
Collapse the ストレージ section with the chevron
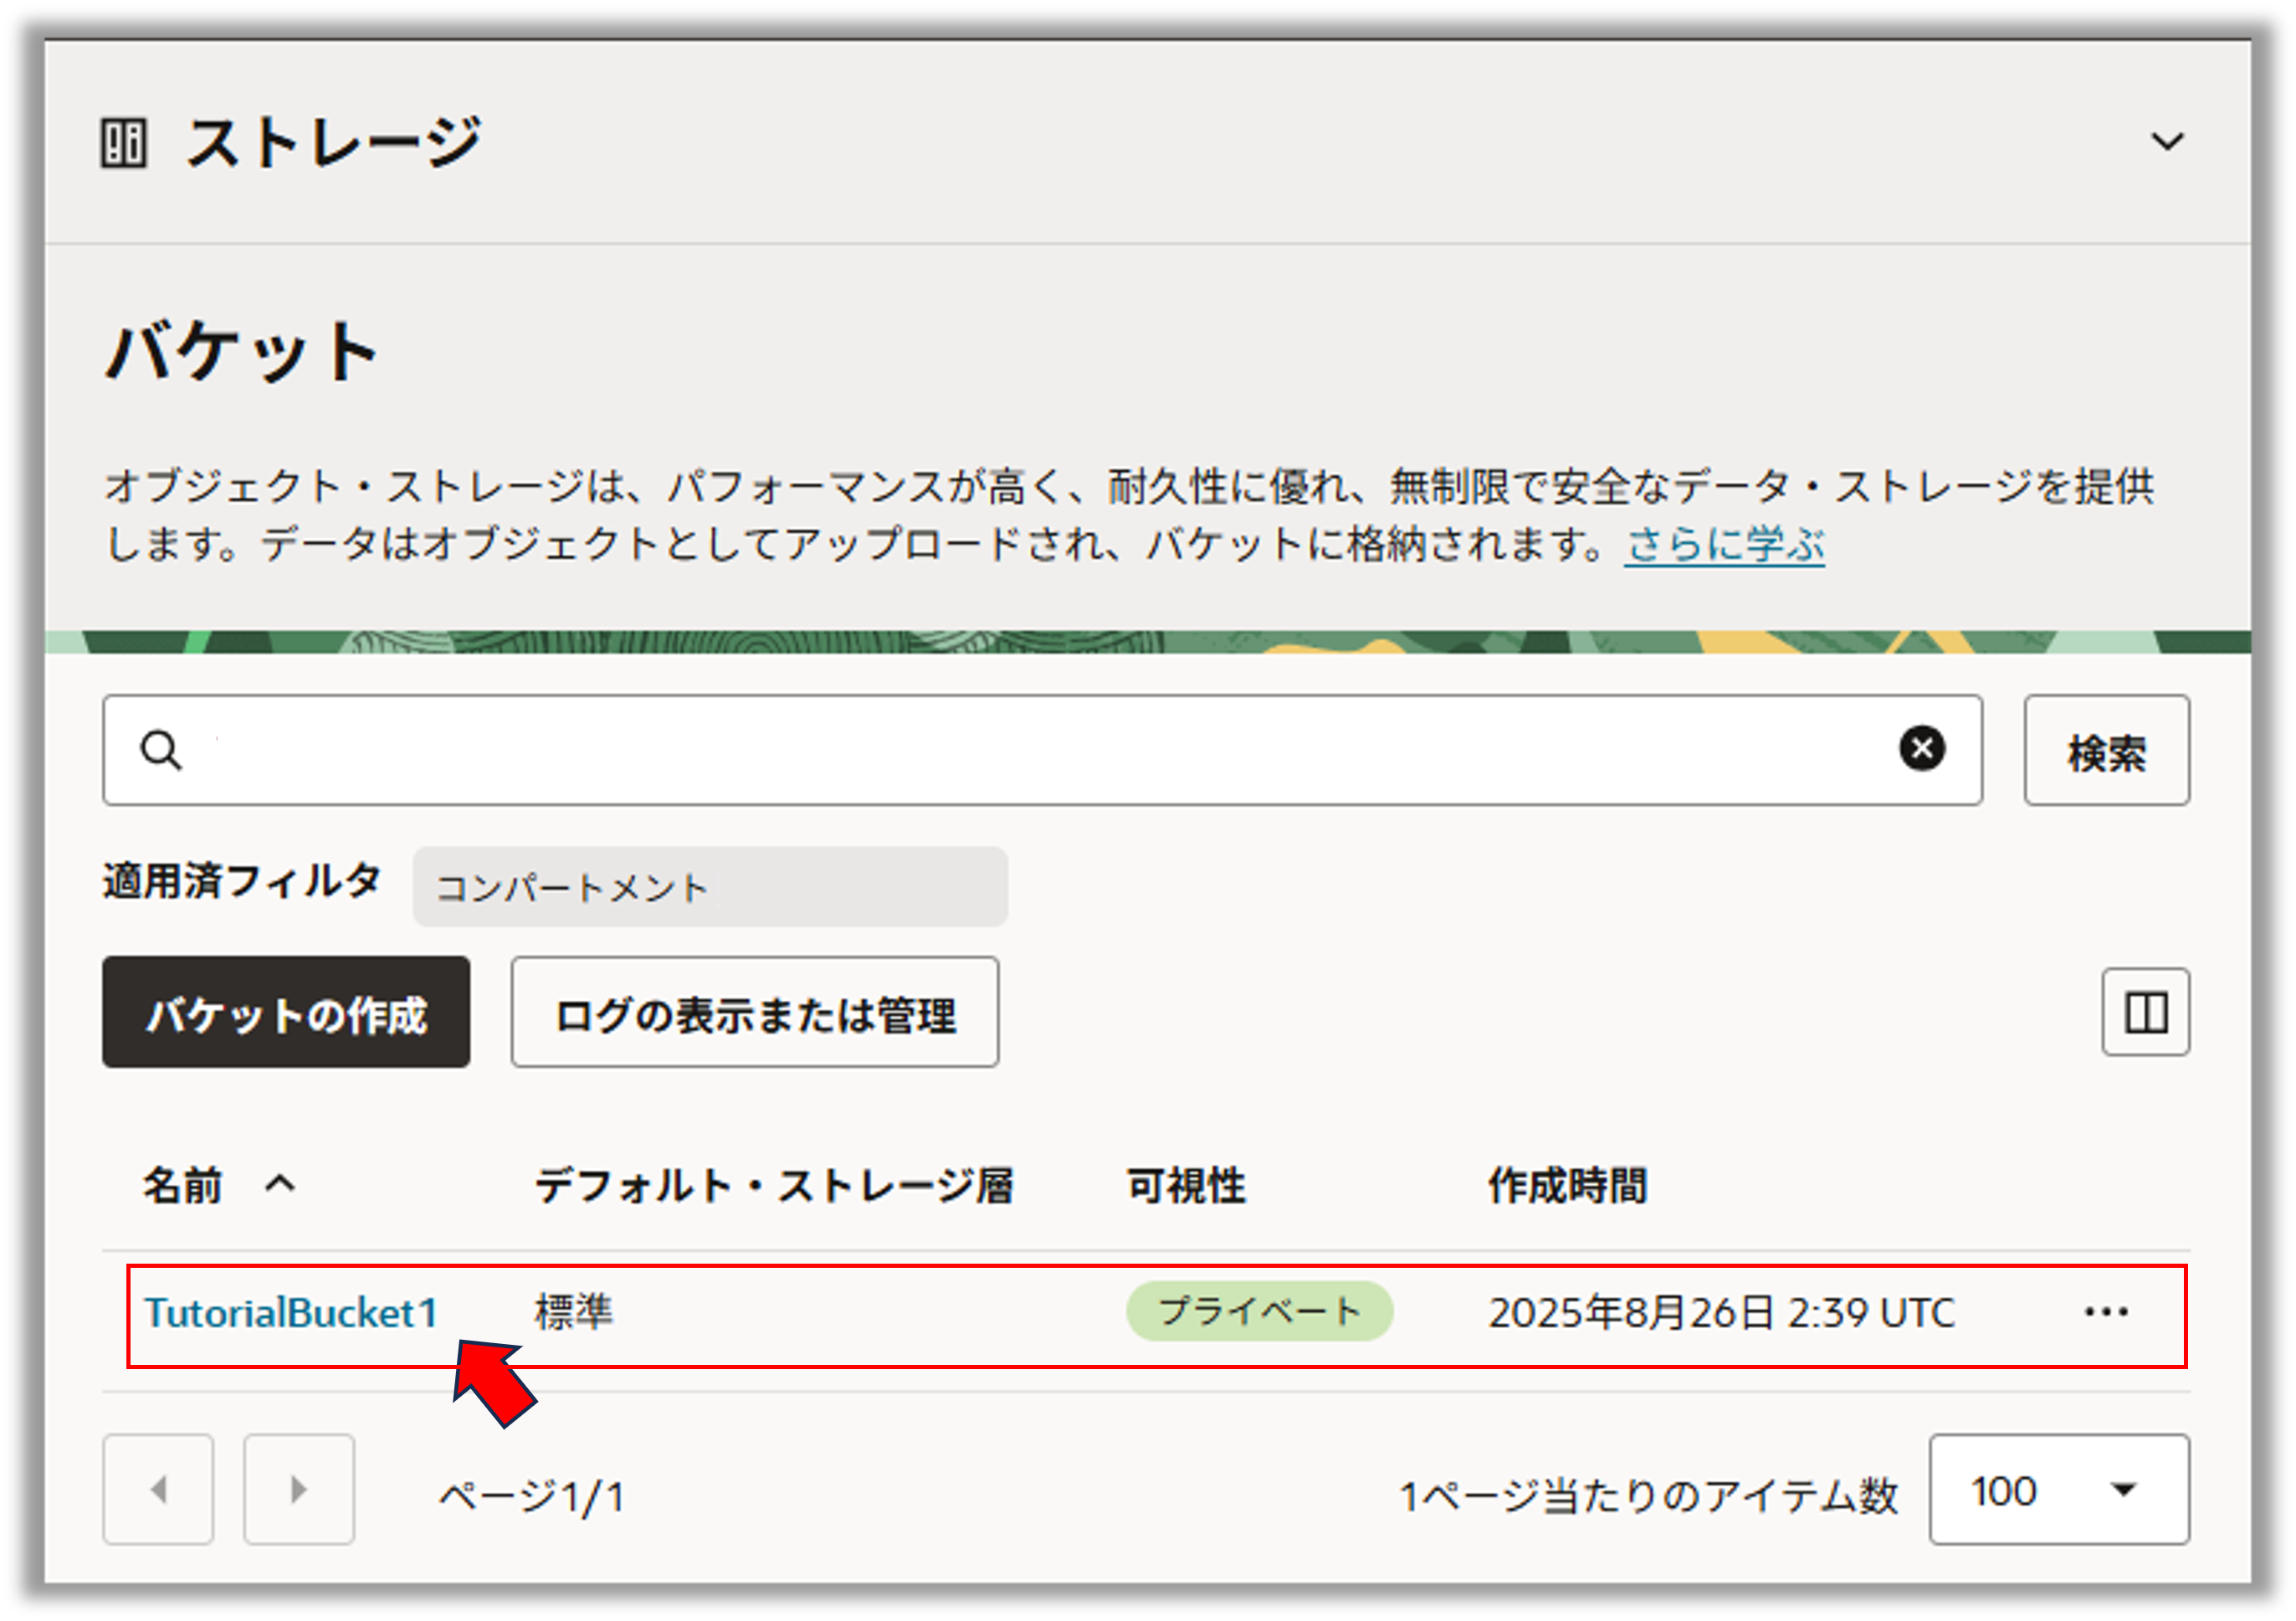[2166, 141]
